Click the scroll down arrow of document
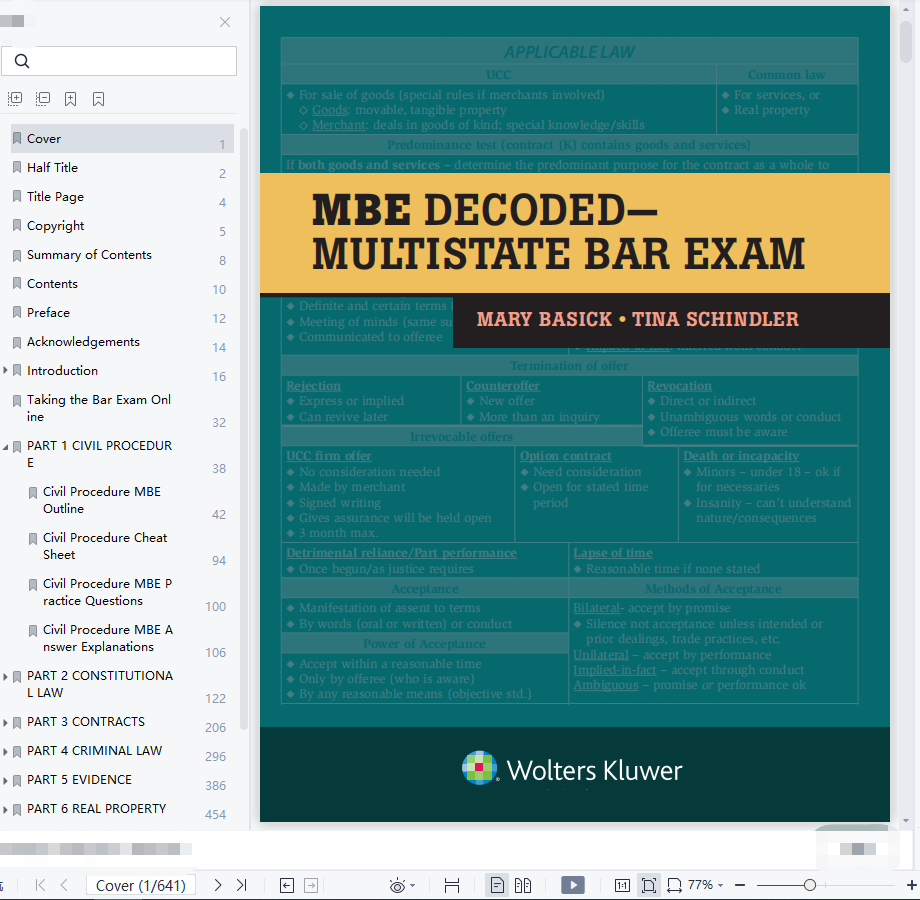The height and width of the screenshot is (900, 920). [907, 820]
